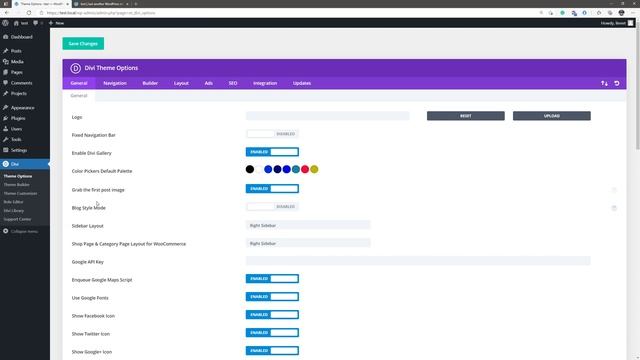This screenshot has width=640, height=360.
Task: Enable the Blog Style Mode toggle
Action: (272, 207)
